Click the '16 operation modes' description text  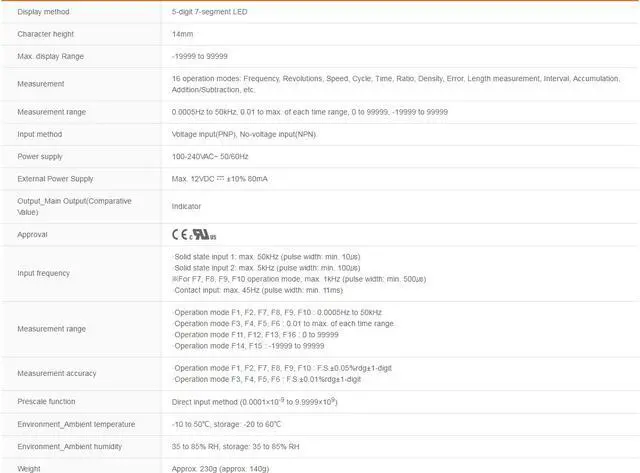click(396, 84)
